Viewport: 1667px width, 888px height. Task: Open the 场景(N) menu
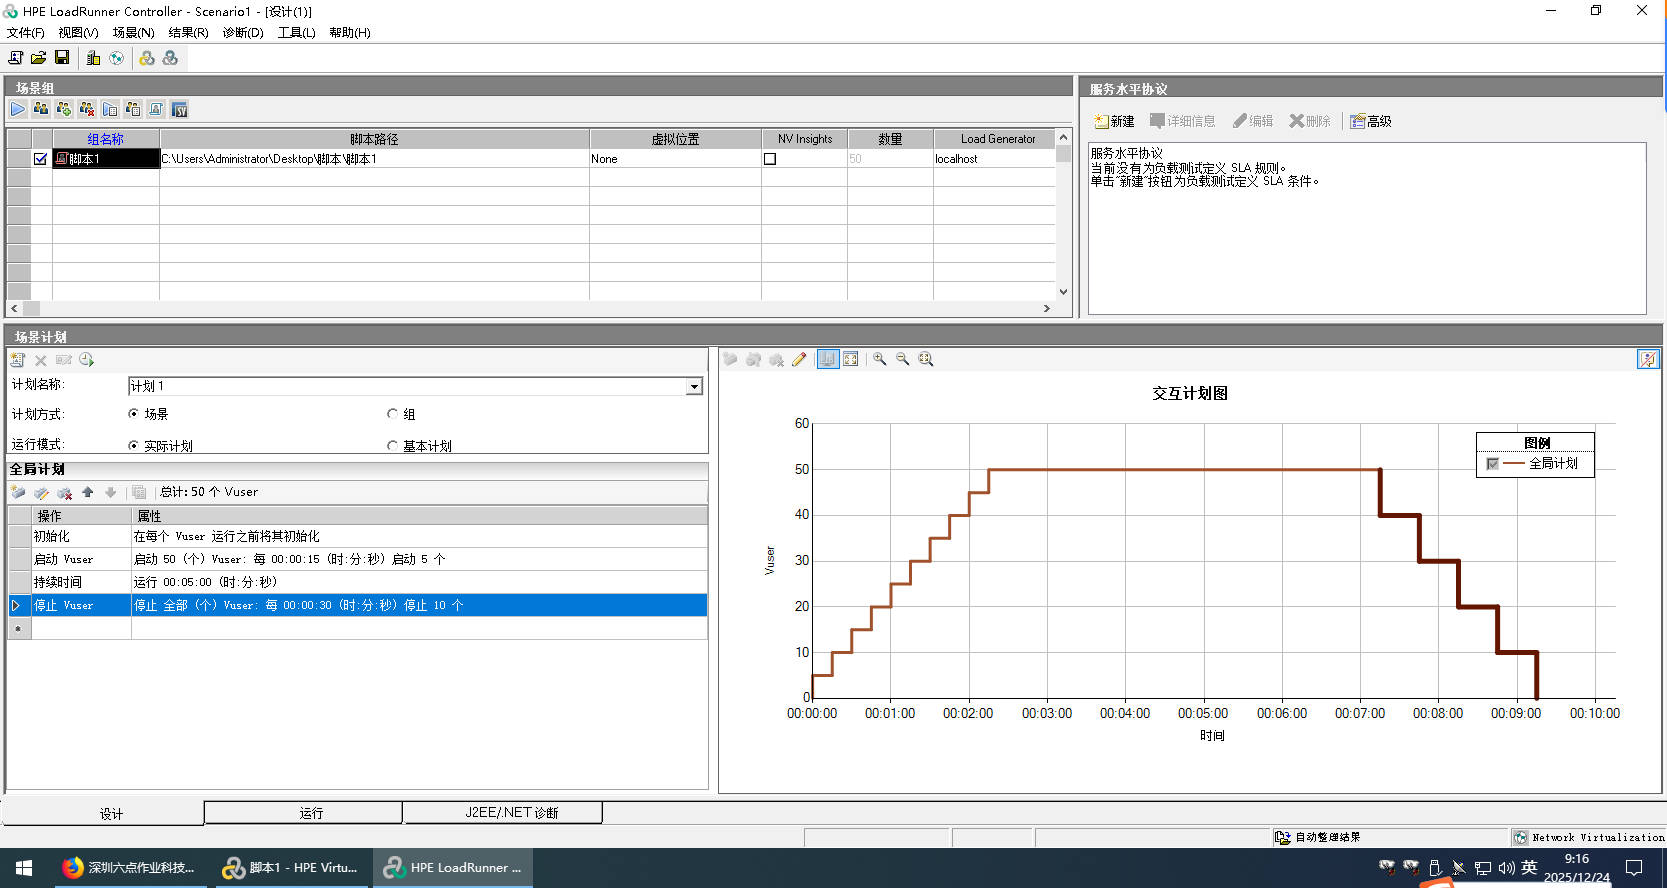point(133,33)
